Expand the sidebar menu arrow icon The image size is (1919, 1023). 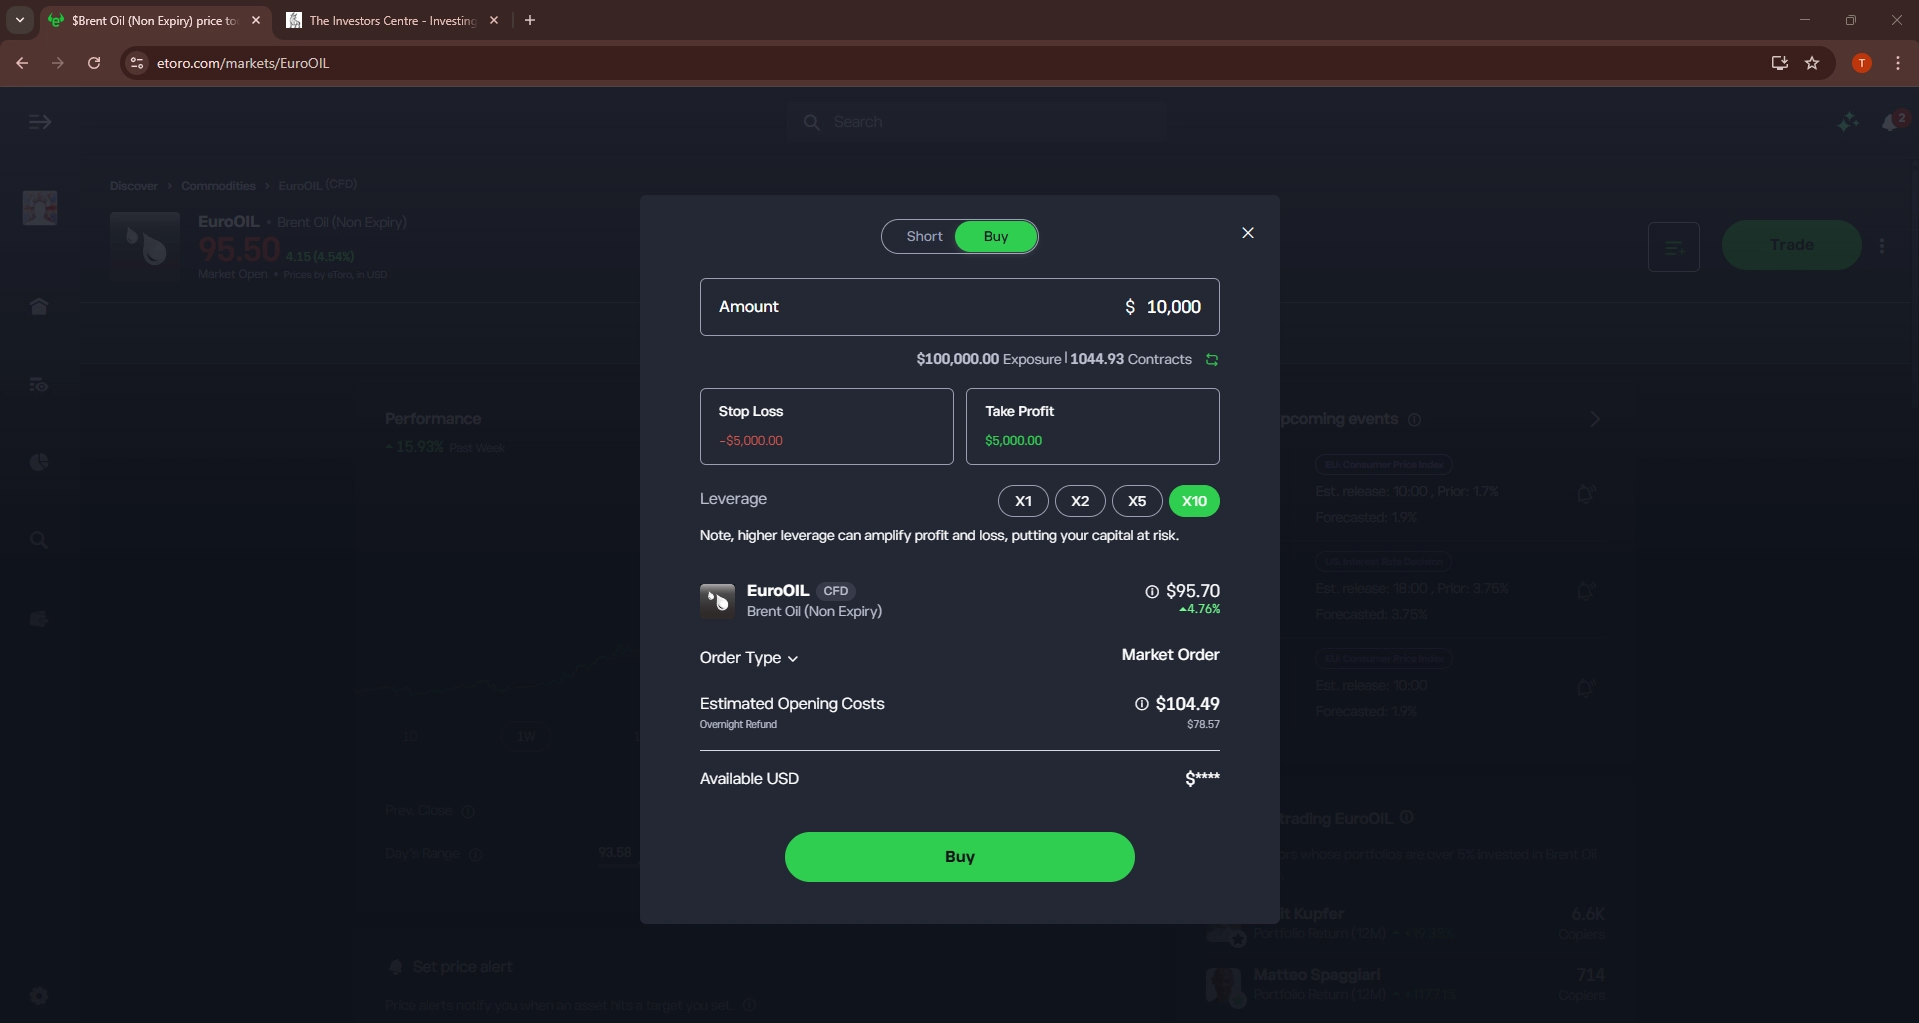[40, 122]
